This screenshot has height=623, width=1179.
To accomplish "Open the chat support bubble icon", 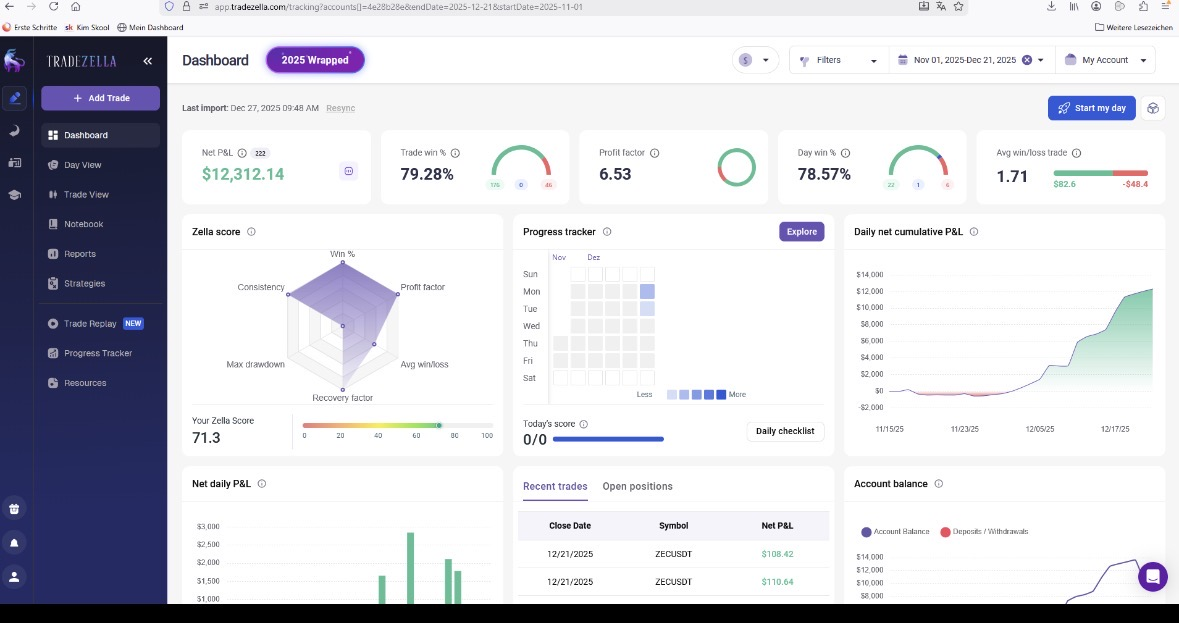I will 1152,576.
